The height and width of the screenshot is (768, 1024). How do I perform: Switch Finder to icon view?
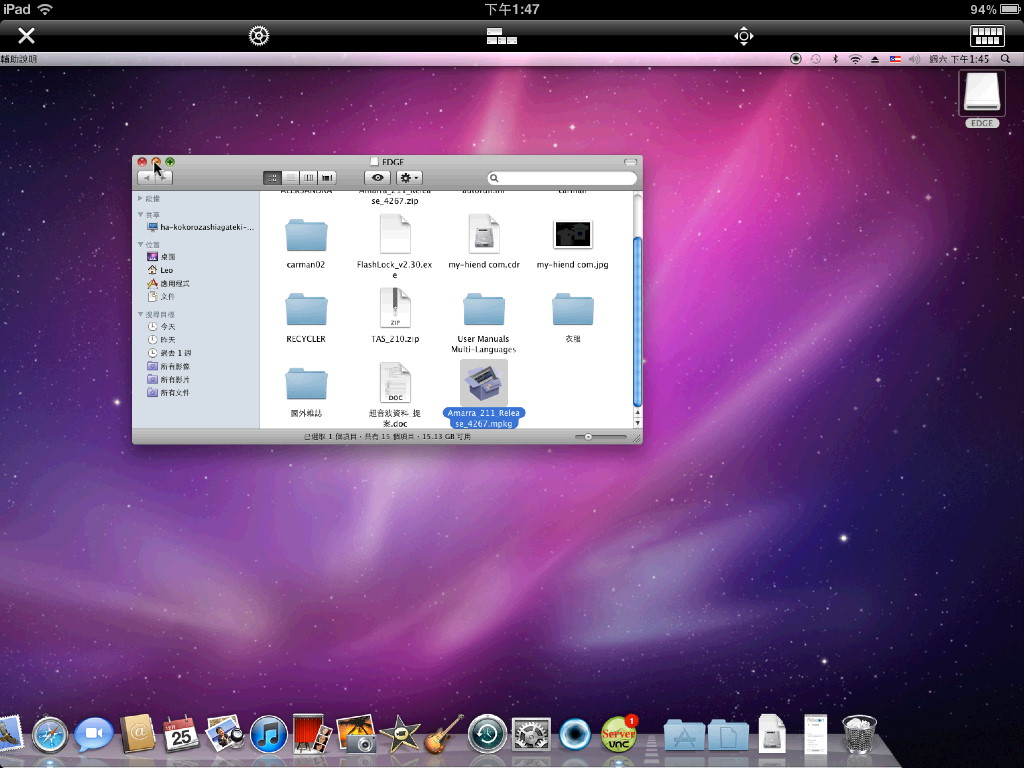click(x=272, y=178)
